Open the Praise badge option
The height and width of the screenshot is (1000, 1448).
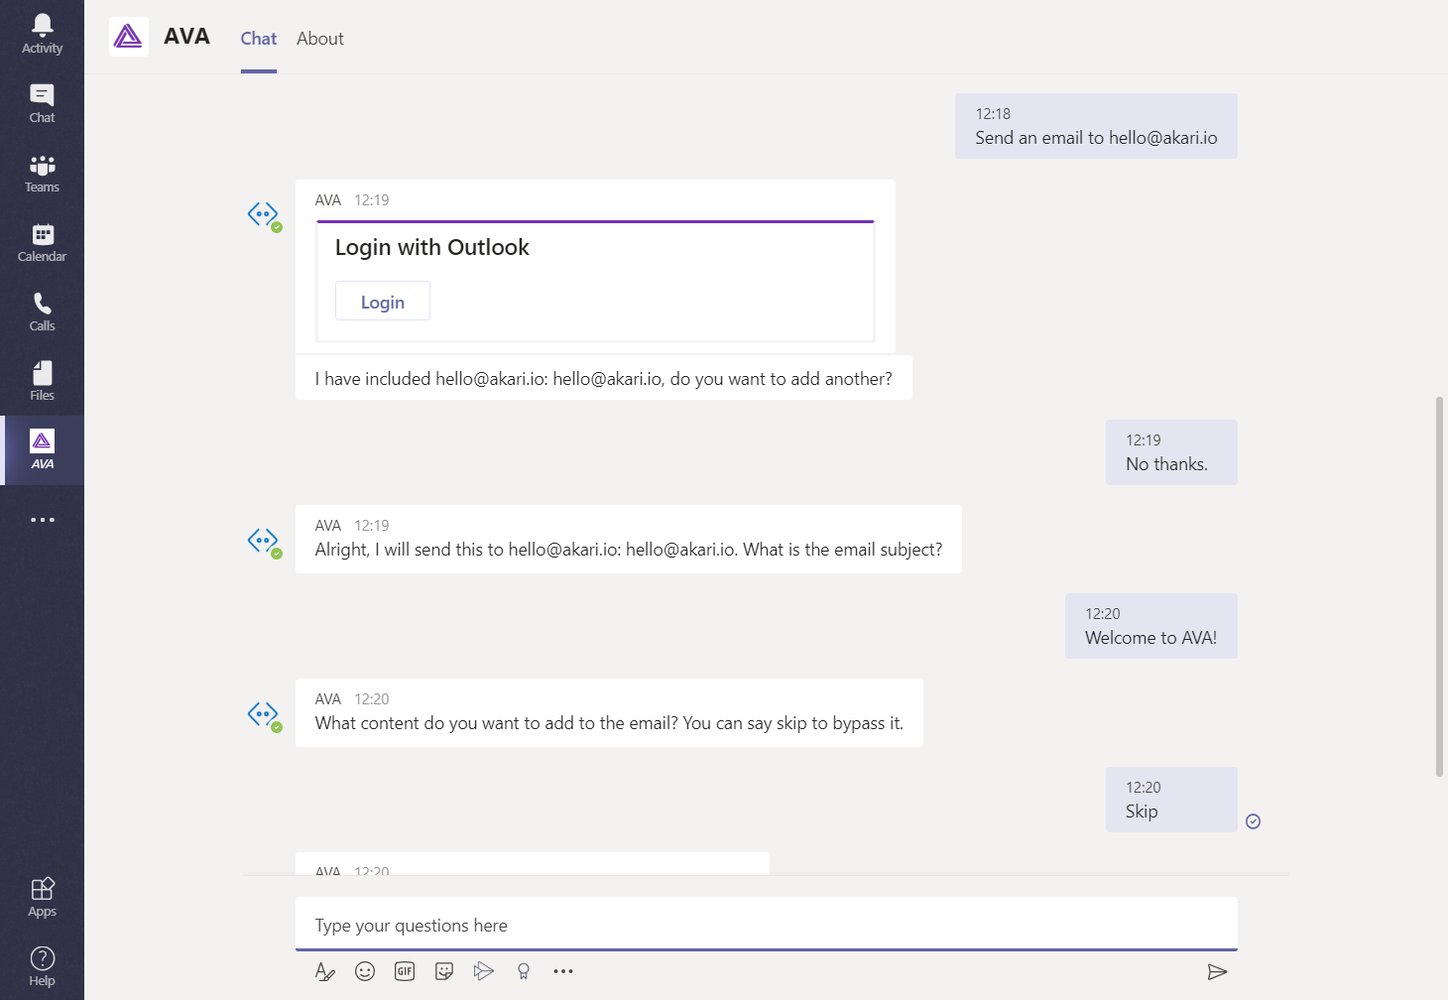tap(523, 971)
